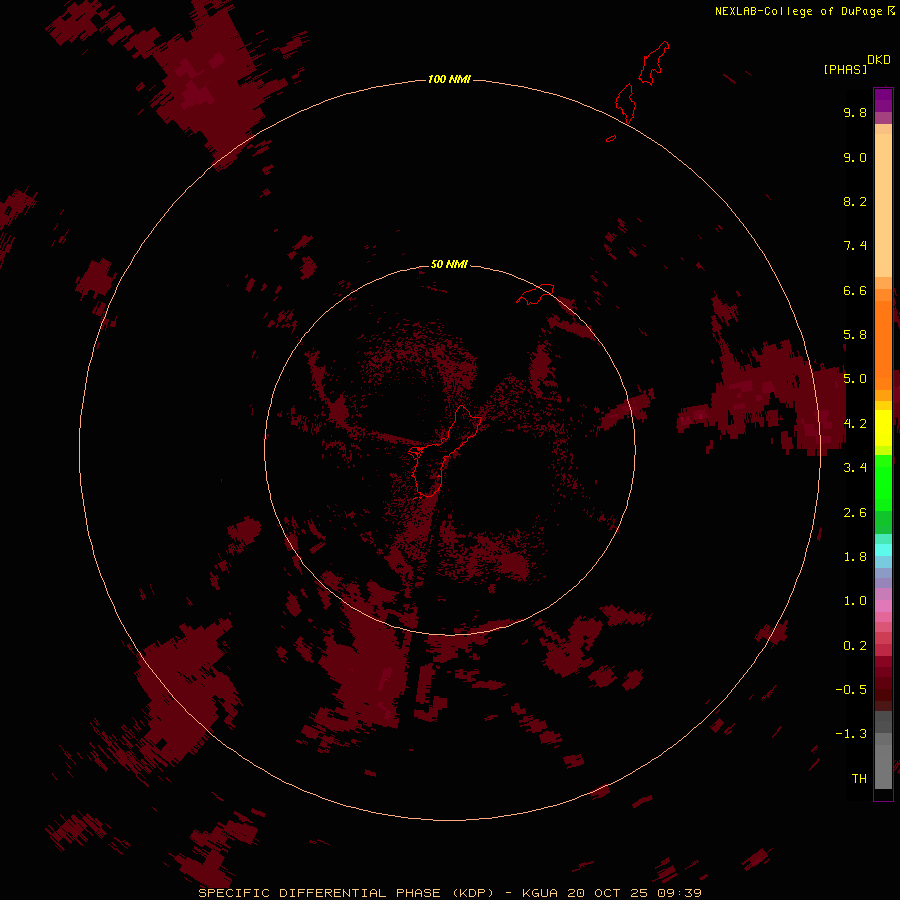Select the 100 NMI range ring label
This screenshot has height=900, width=900.
coord(449,79)
